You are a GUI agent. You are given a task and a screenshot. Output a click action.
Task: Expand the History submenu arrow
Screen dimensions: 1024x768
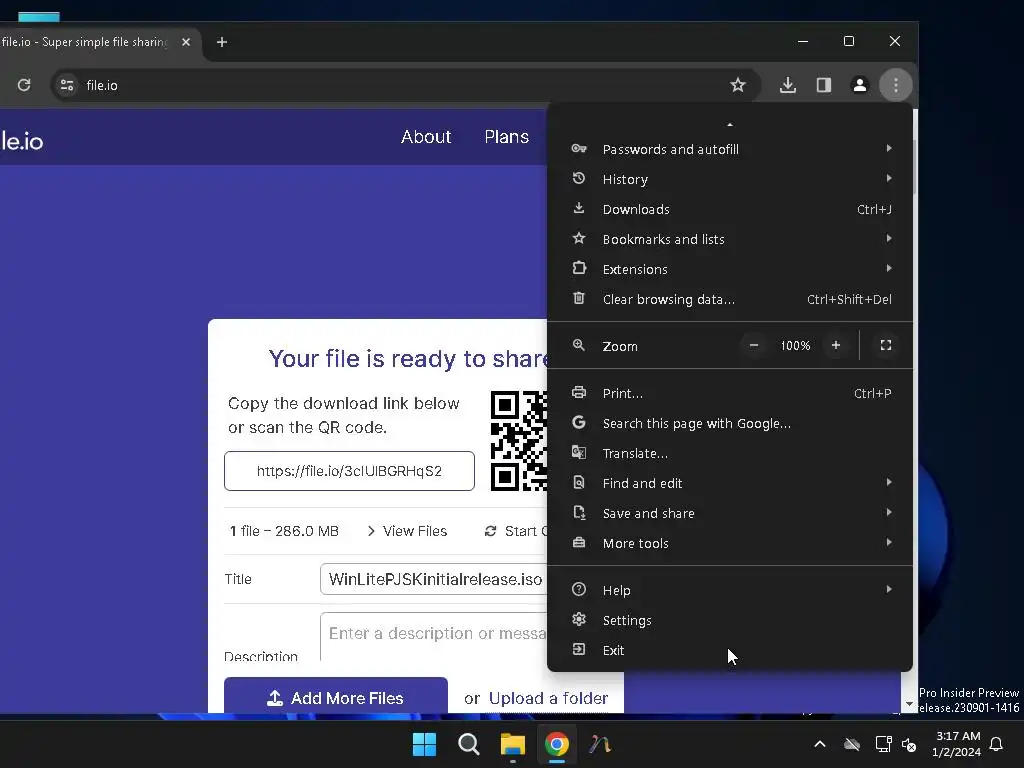click(889, 178)
